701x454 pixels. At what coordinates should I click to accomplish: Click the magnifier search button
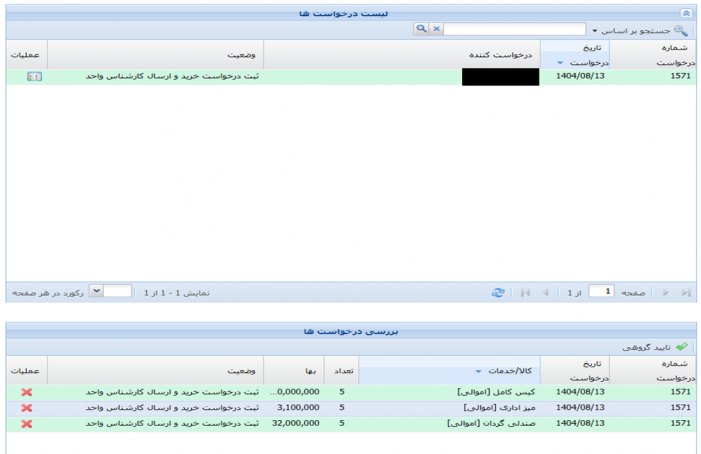coord(421,30)
